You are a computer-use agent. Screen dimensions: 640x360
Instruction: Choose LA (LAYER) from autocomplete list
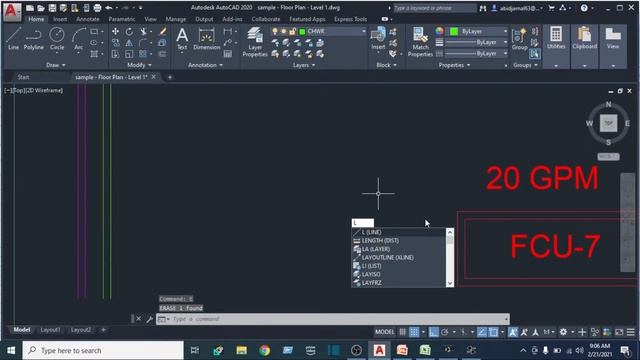pos(398,249)
